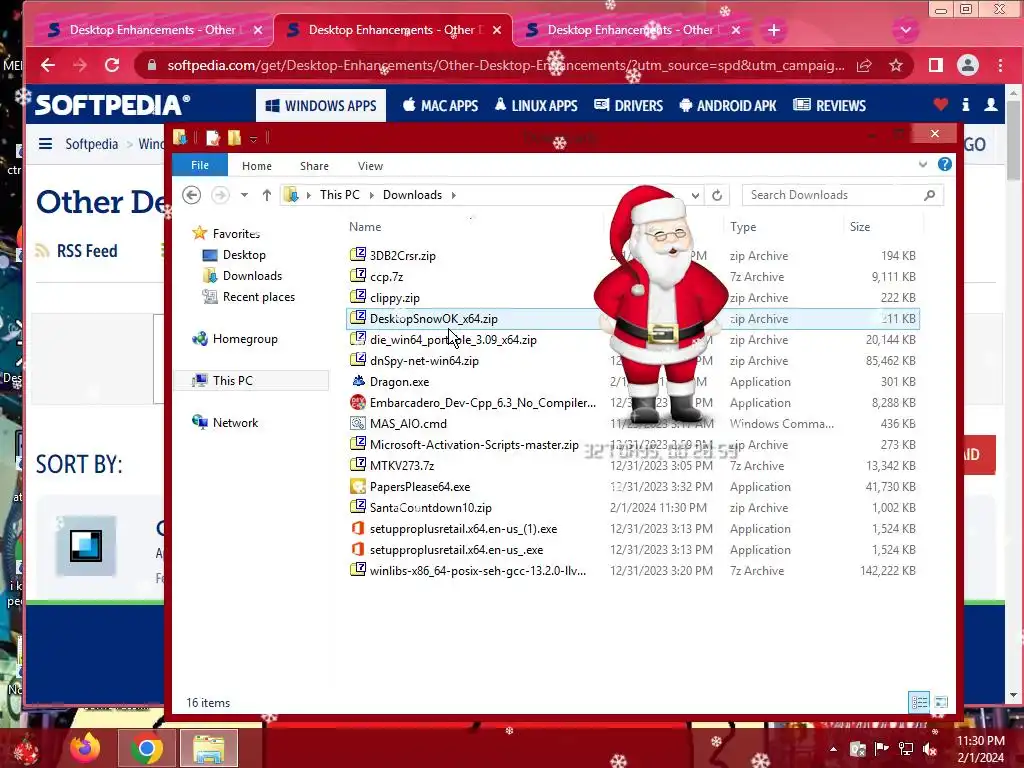Select winlibs-x86_64-posix-seh-gcc archive
The width and height of the screenshot is (1024, 768).
coord(478,571)
